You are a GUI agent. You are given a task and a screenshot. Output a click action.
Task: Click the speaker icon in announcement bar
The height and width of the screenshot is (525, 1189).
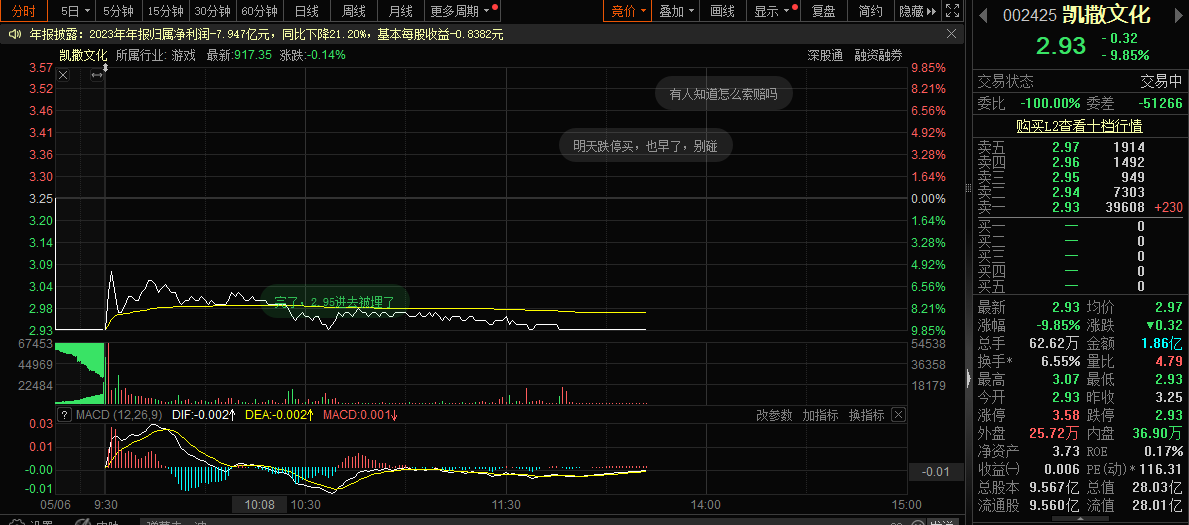[14, 34]
